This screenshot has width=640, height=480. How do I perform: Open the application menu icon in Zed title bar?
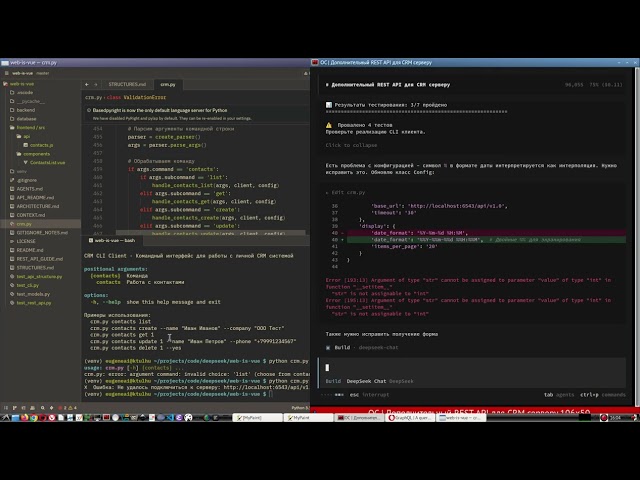pos(6,73)
